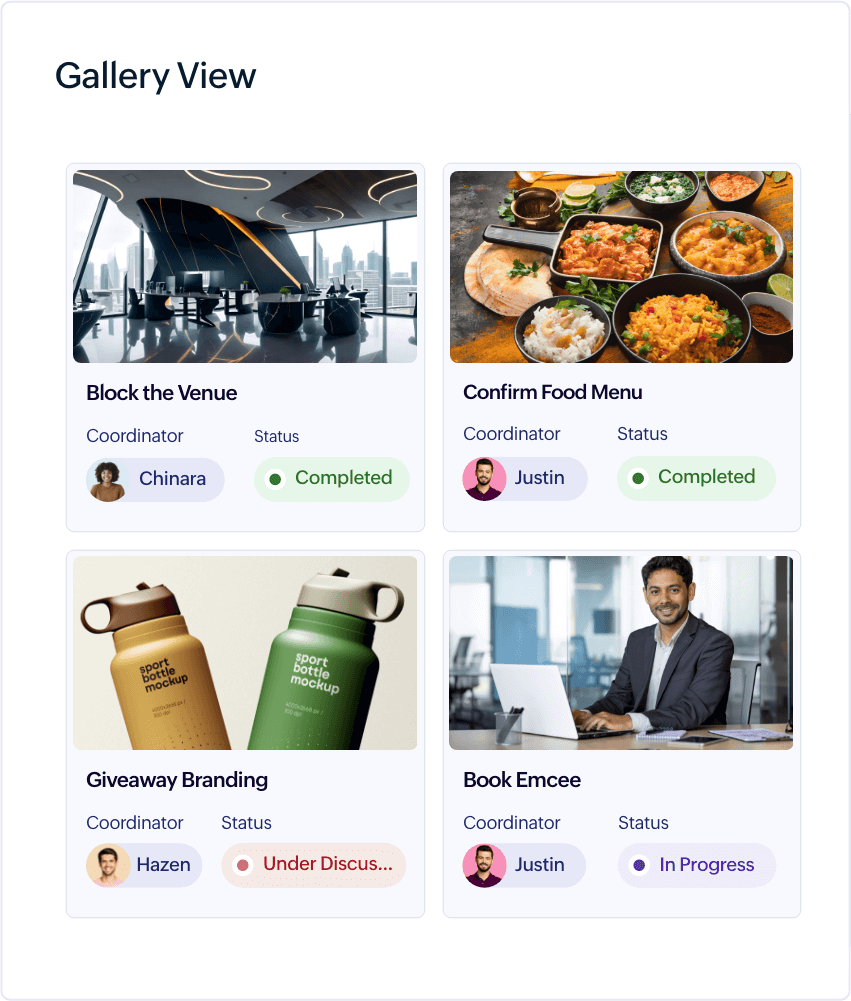Image resolution: width=851 pixels, height=1001 pixels.
Task: Open the In Progress status badge
Action: (697, 866)
